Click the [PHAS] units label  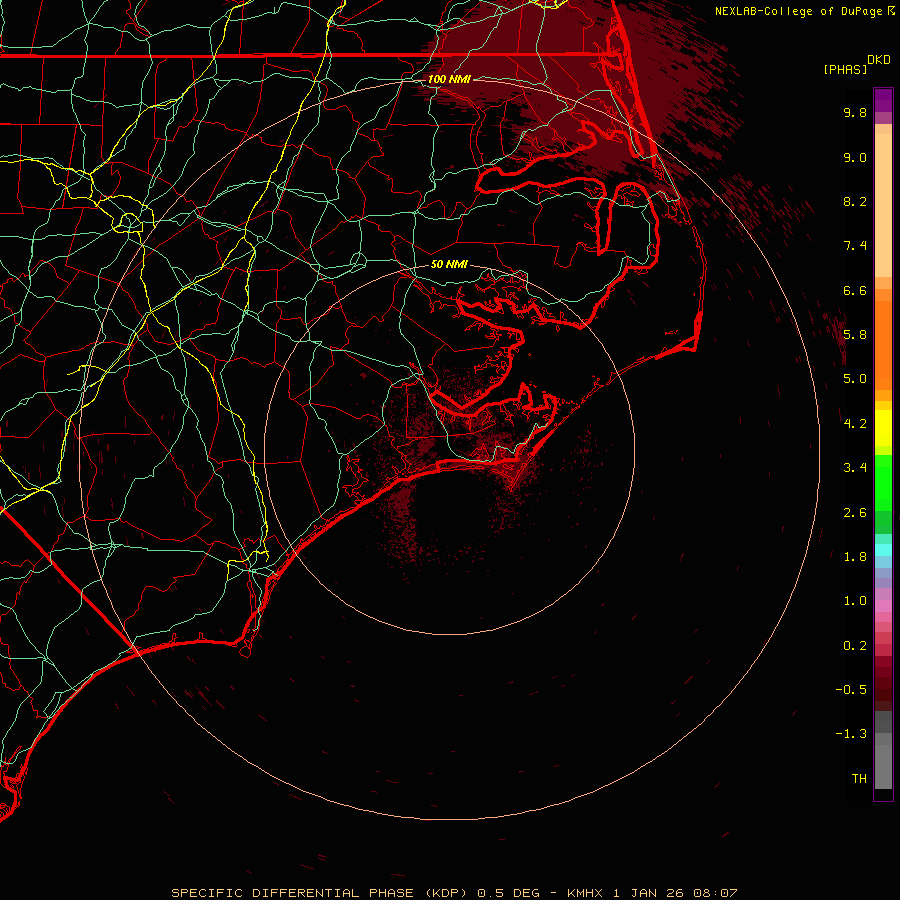[x=845, y=69]
